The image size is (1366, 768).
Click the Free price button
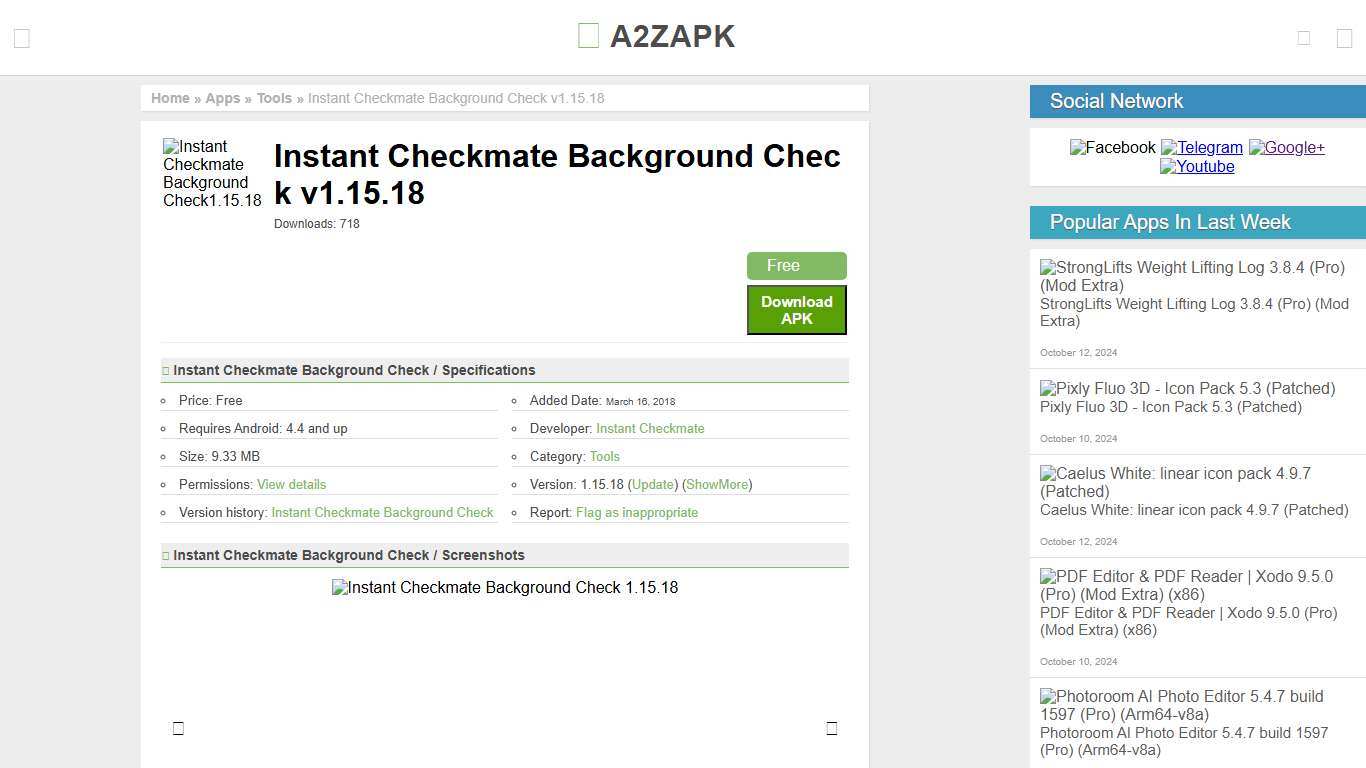[x=796, y=265]
